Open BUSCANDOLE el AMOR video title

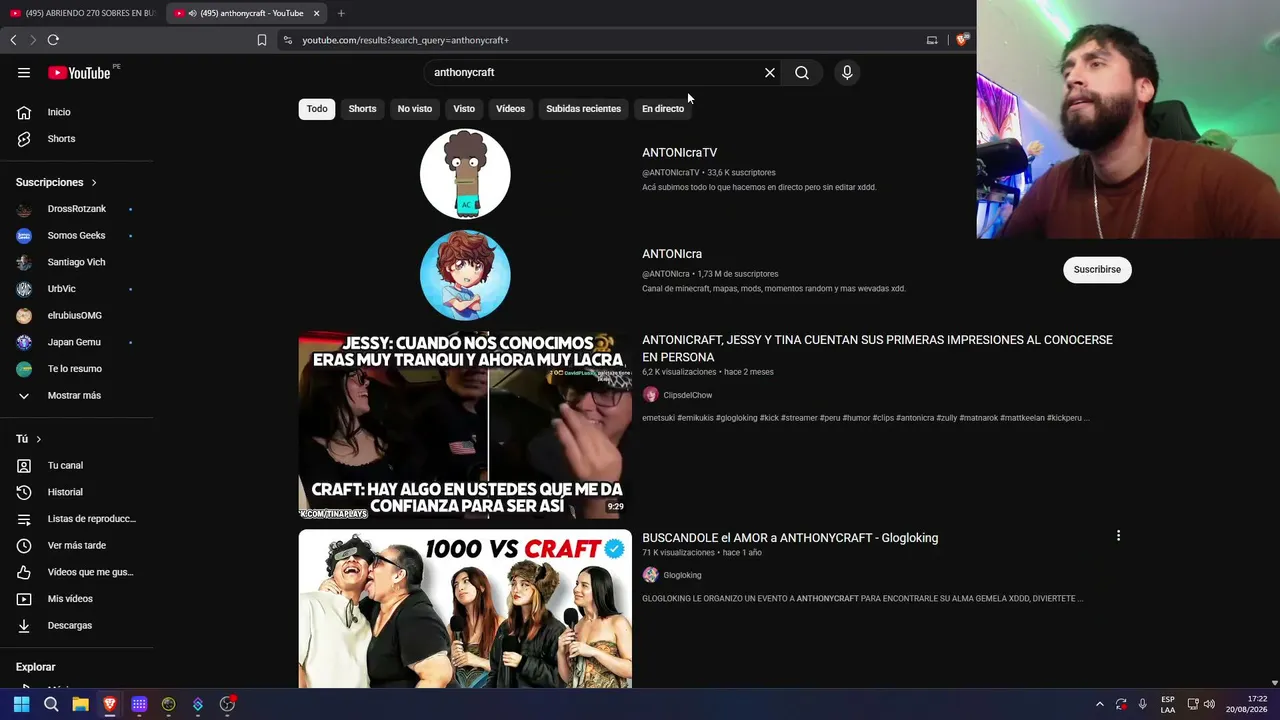[x=790, y=538]
